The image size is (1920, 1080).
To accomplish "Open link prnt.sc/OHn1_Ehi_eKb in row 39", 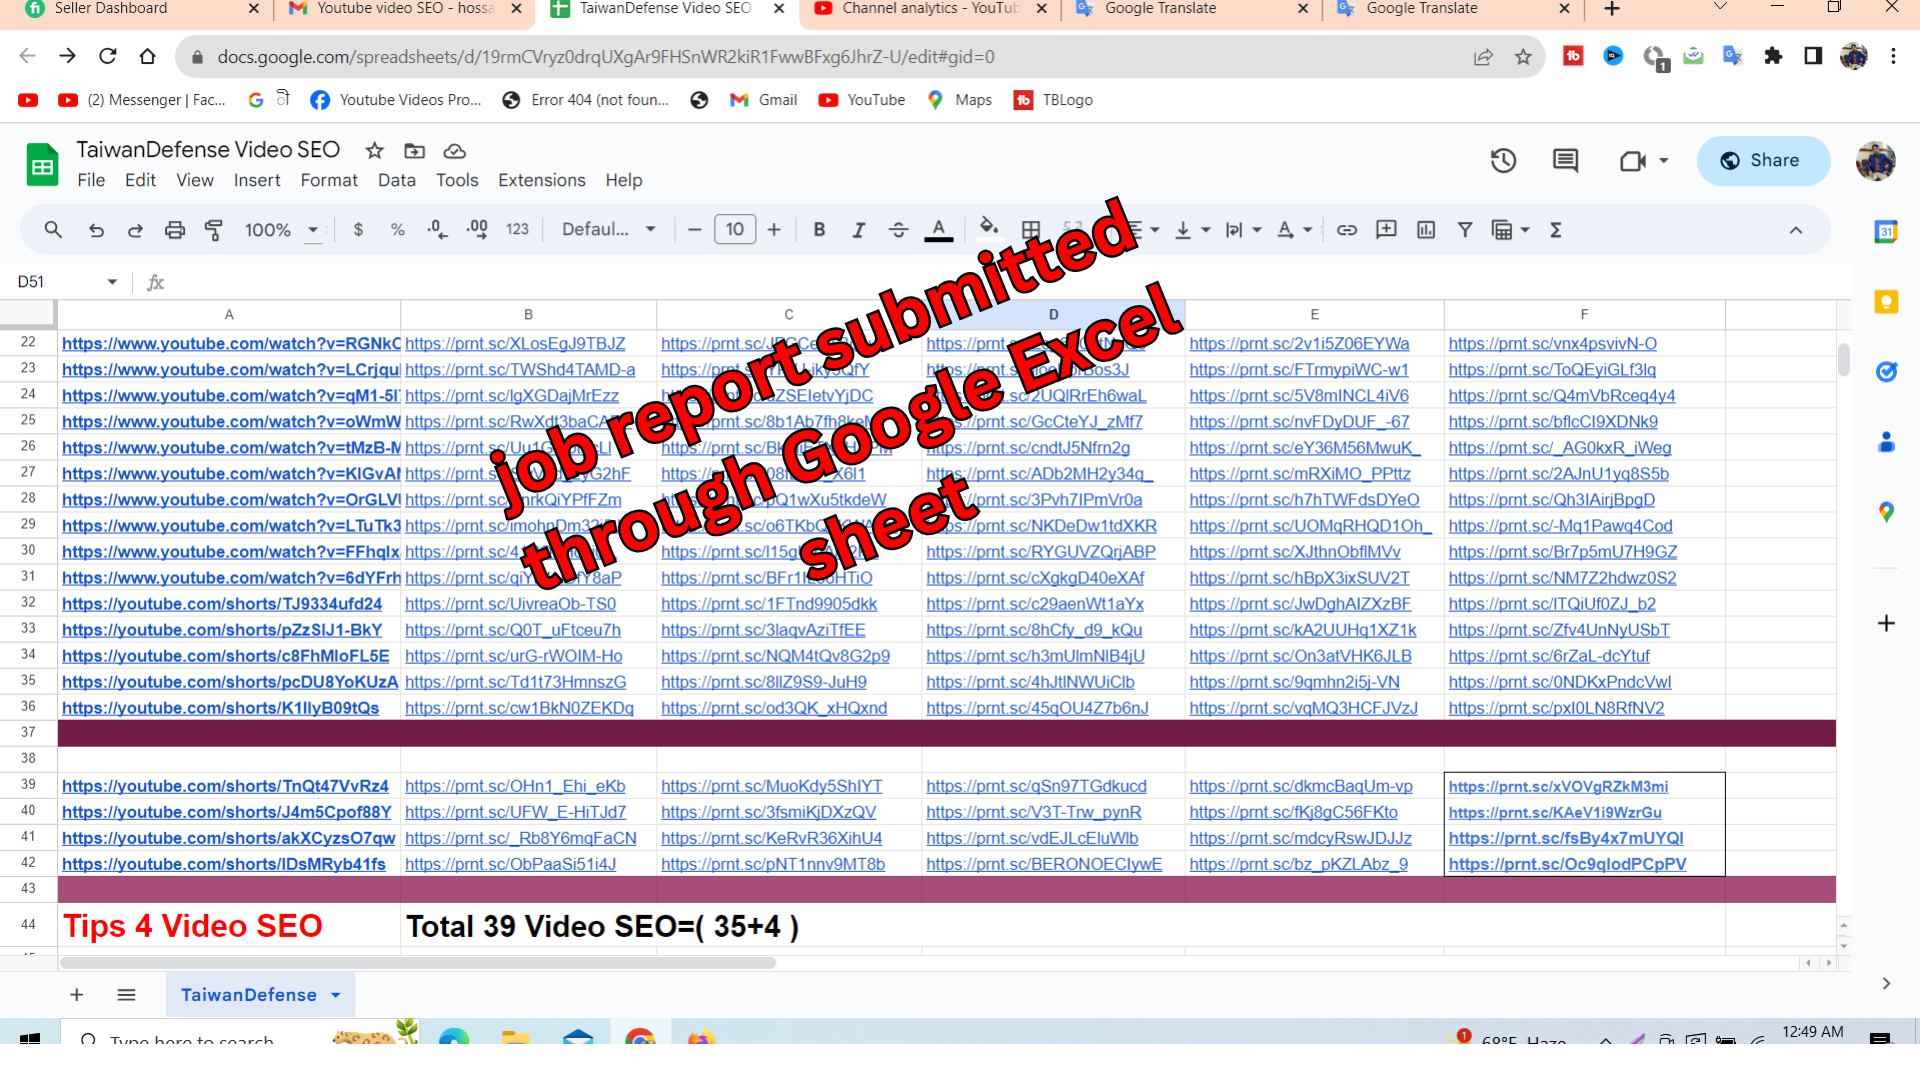I will [x=515, y=786].
